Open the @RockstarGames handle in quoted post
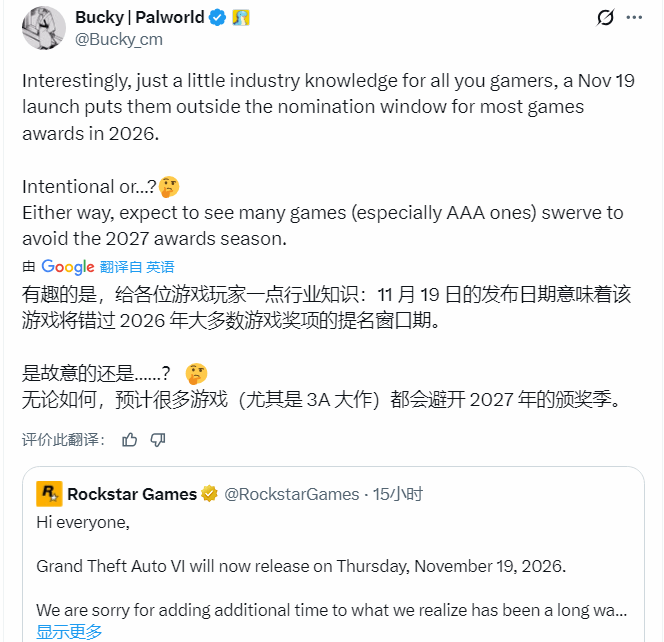 [x=291, y=494]
